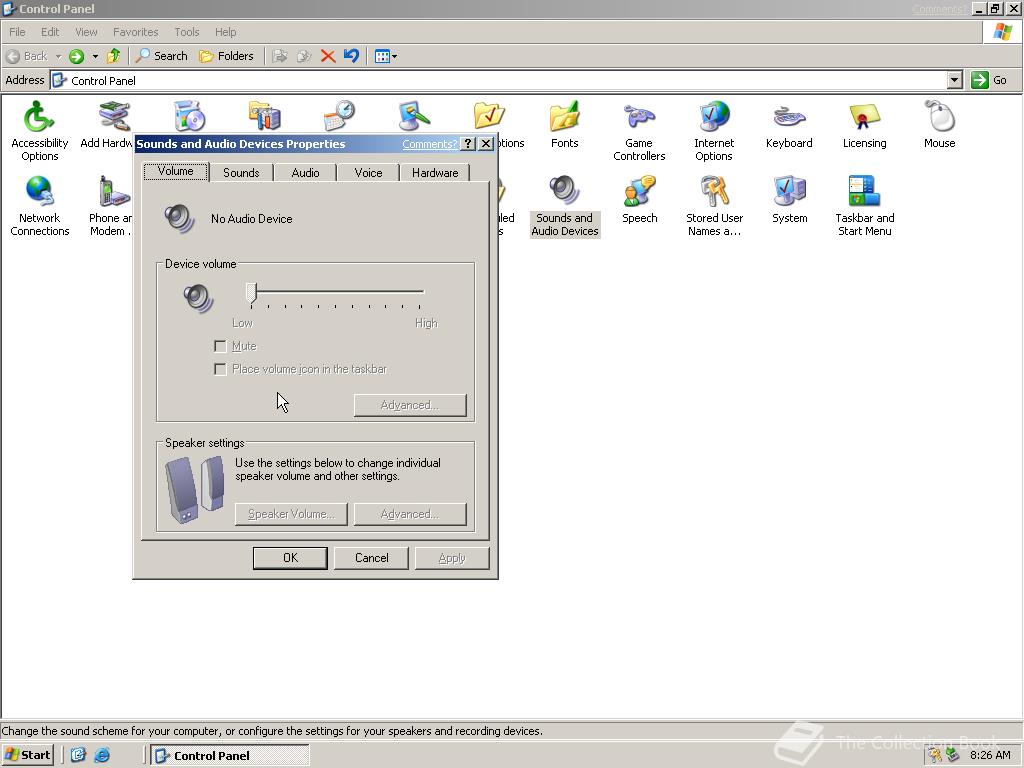Open Accessibility Options in Control Panel
The image size is (1024, 768).
pos(39,131)
